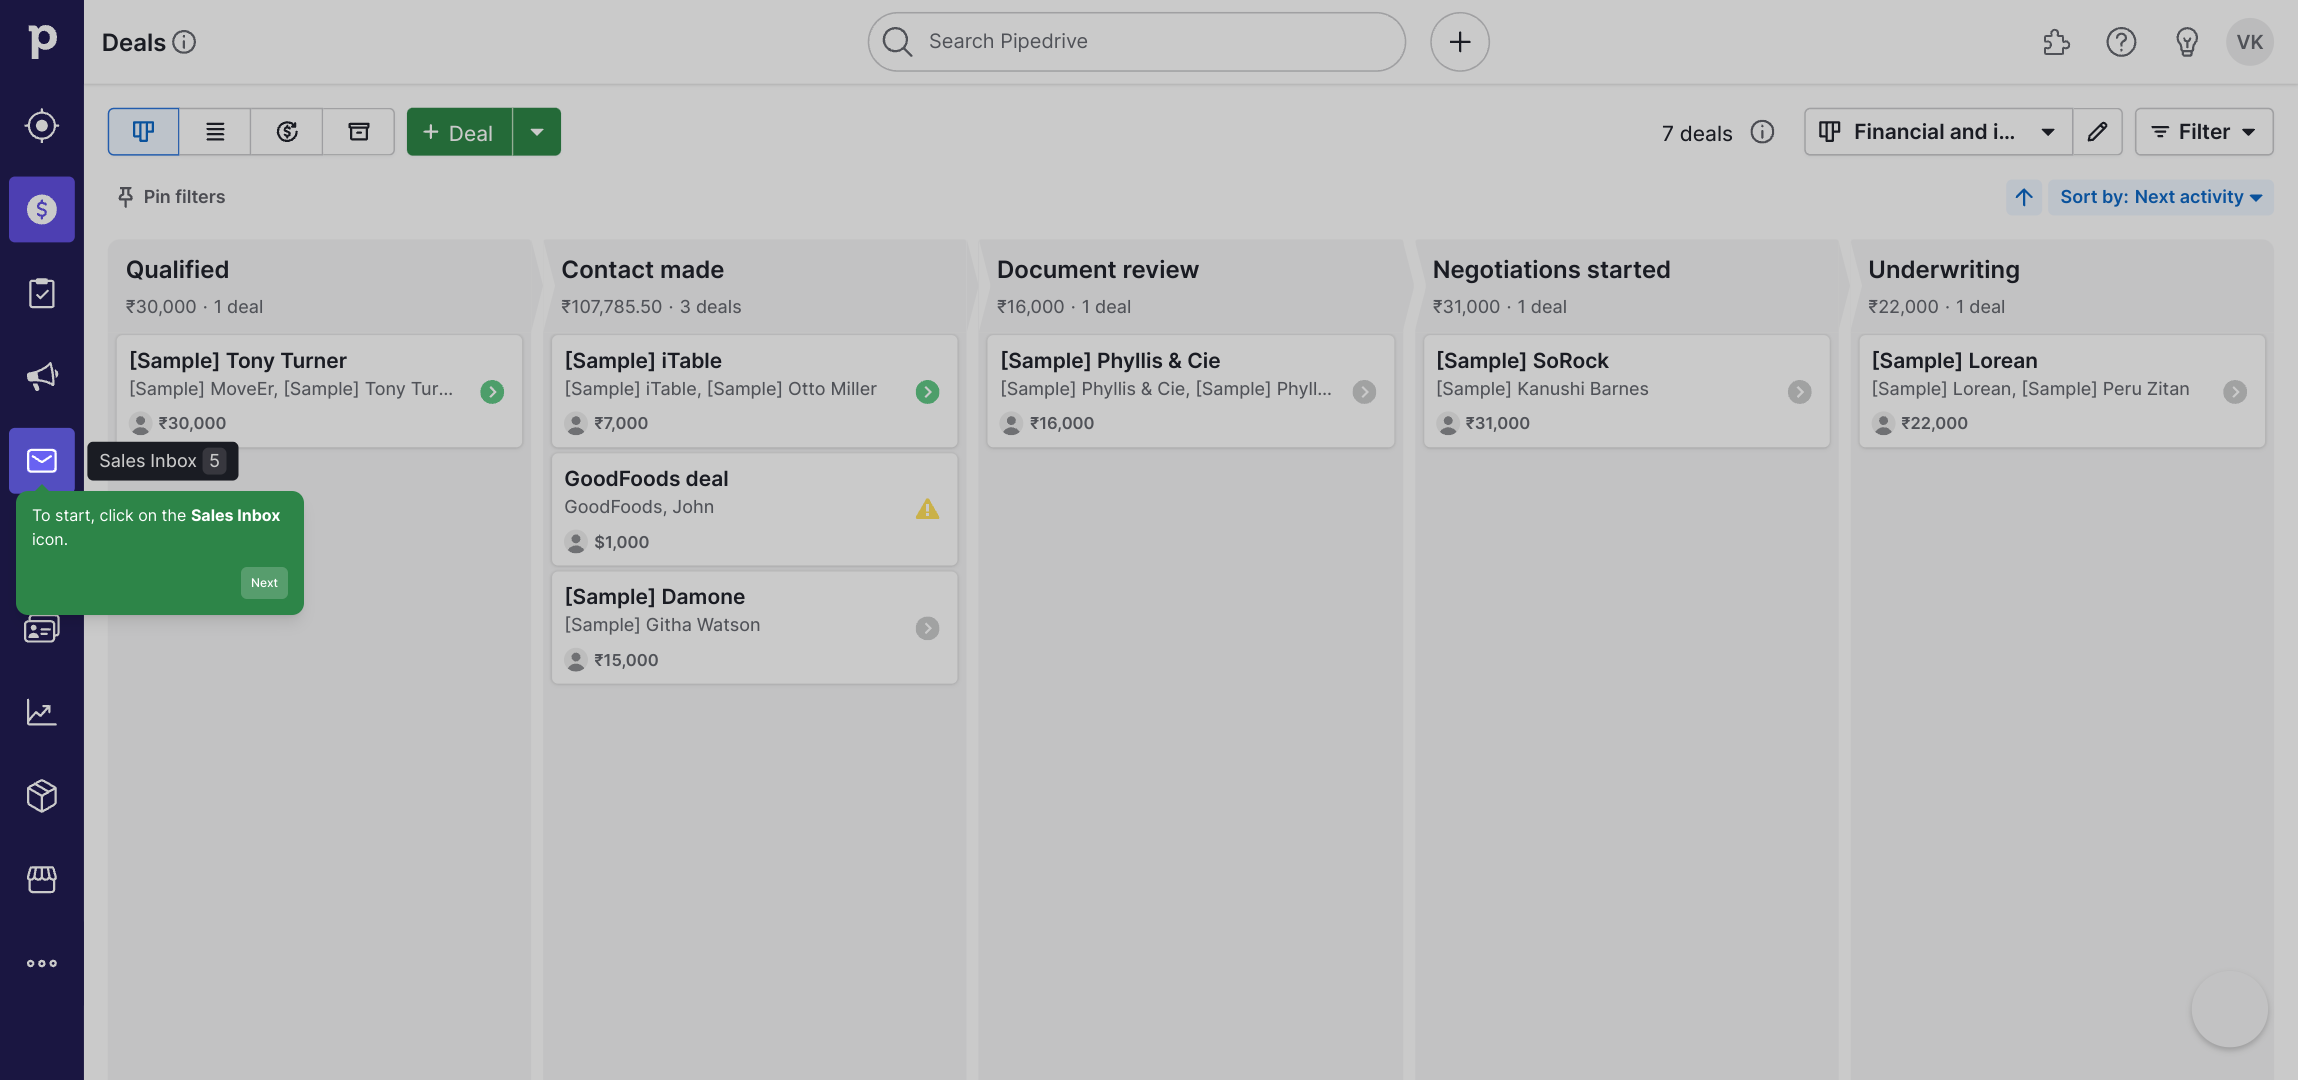Expand the Deal button dropdown arrow
Screen dimensions: 2298x1080
537,132
